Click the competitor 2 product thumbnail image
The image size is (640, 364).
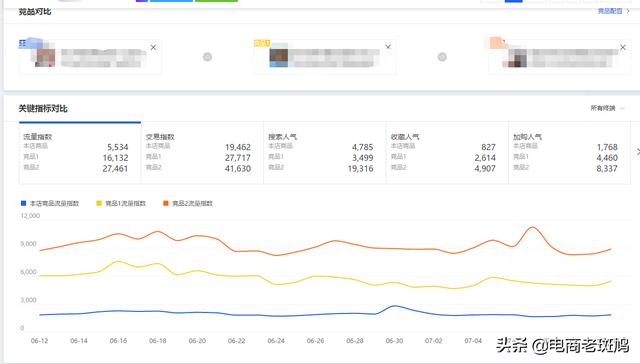(x=517, y=58)
